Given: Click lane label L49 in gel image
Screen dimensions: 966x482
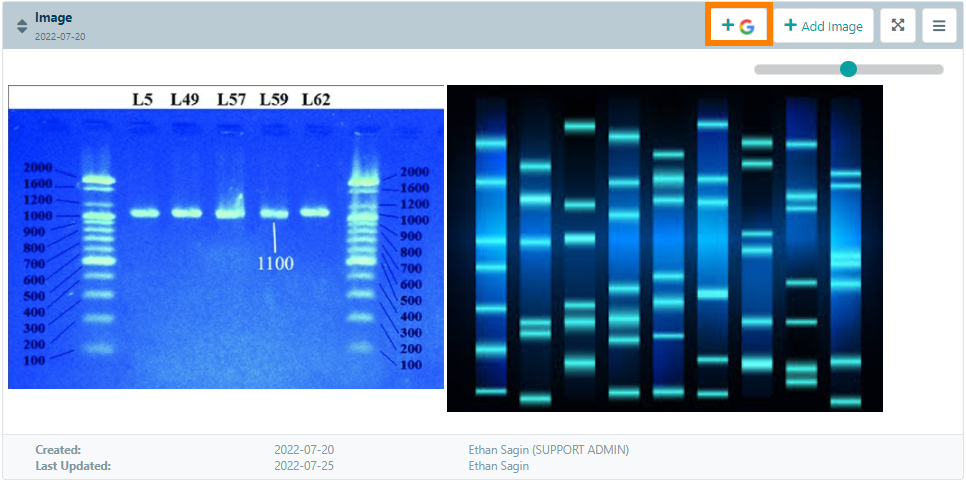Looking at the screenshot, I should [185, 99].
